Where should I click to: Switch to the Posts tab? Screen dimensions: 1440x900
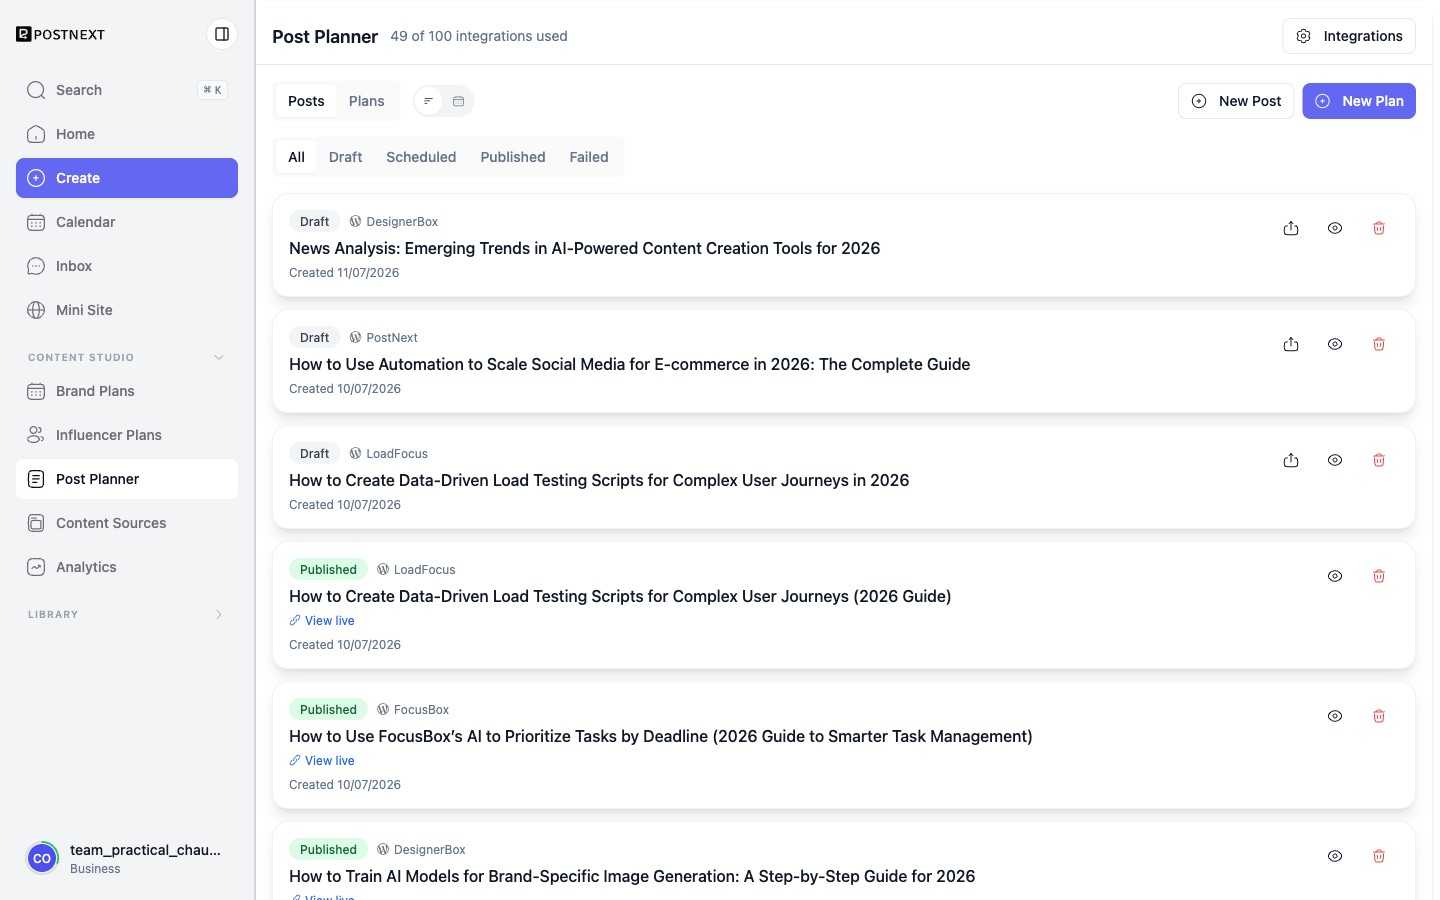(x=306, y=101)
